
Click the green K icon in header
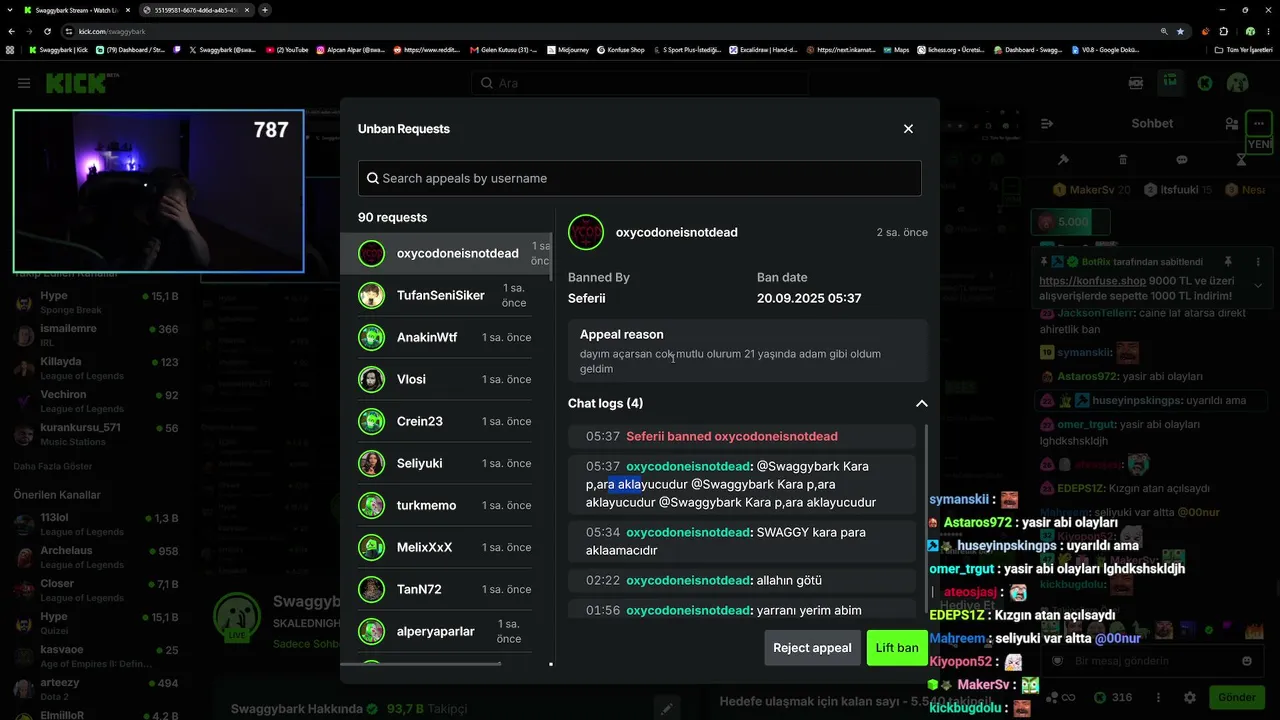(x=1205, y=84)
